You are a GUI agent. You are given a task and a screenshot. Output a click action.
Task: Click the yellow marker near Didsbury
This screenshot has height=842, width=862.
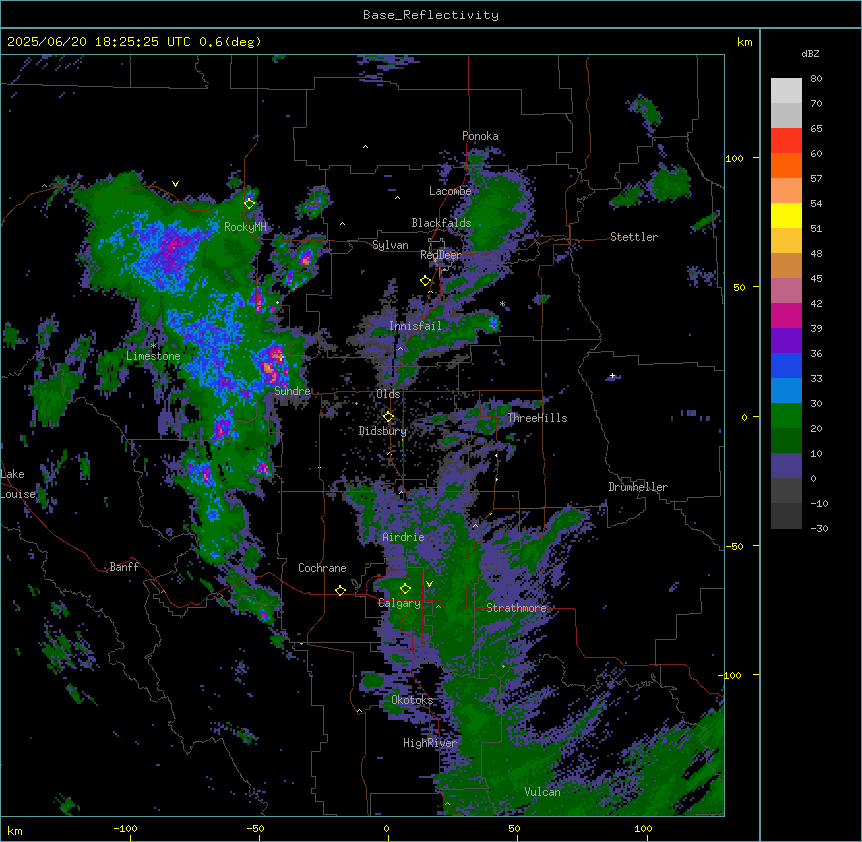coord(388,417)
